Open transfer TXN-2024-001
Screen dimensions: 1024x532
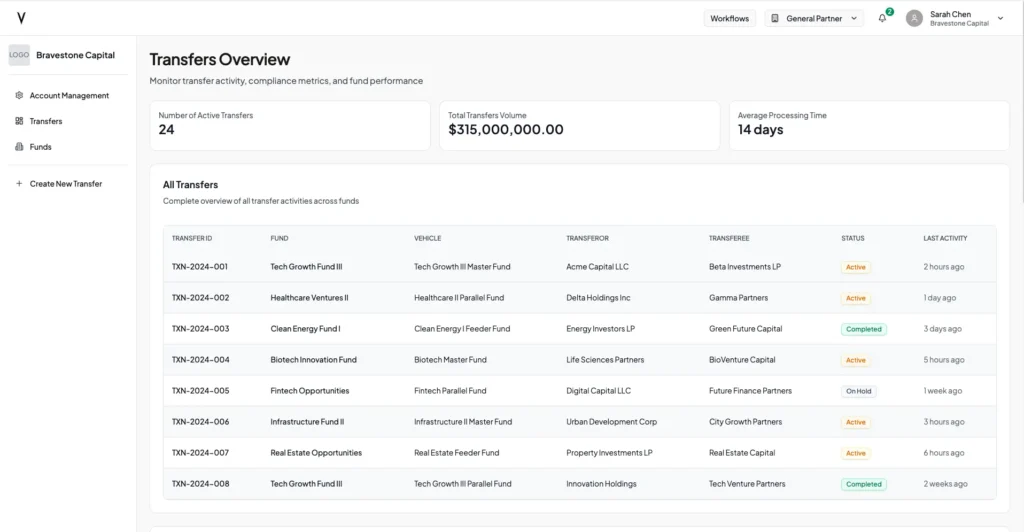pos(200,267)
